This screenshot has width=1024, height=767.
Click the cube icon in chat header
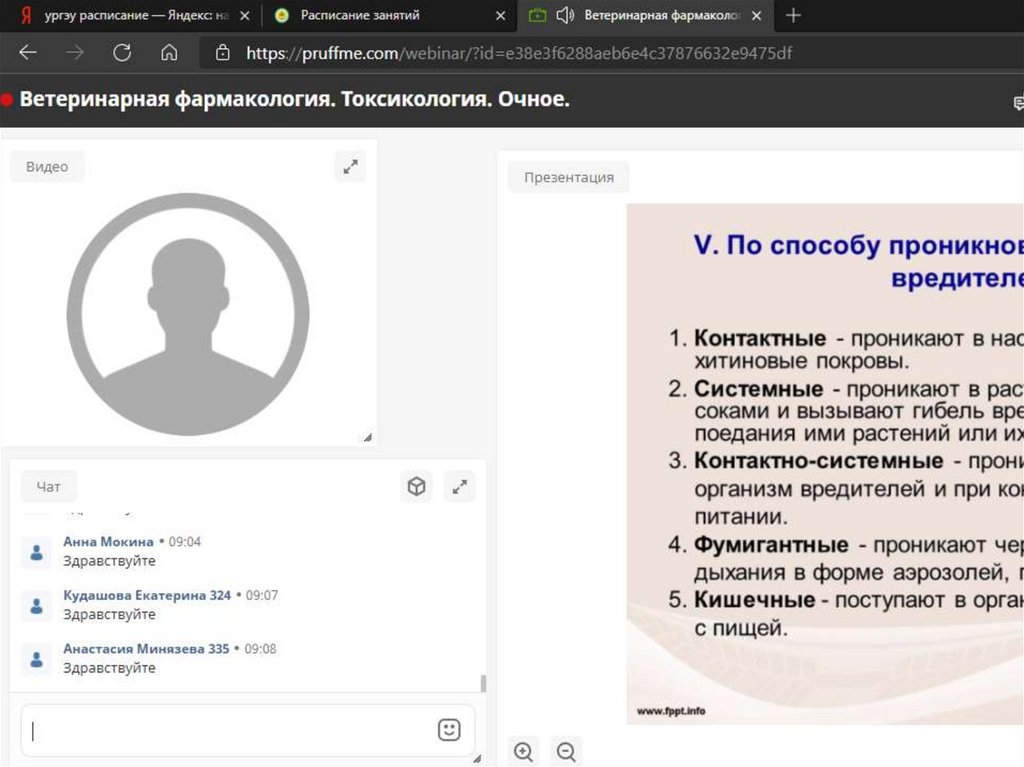pyautogui.click(x=416, y=487)
